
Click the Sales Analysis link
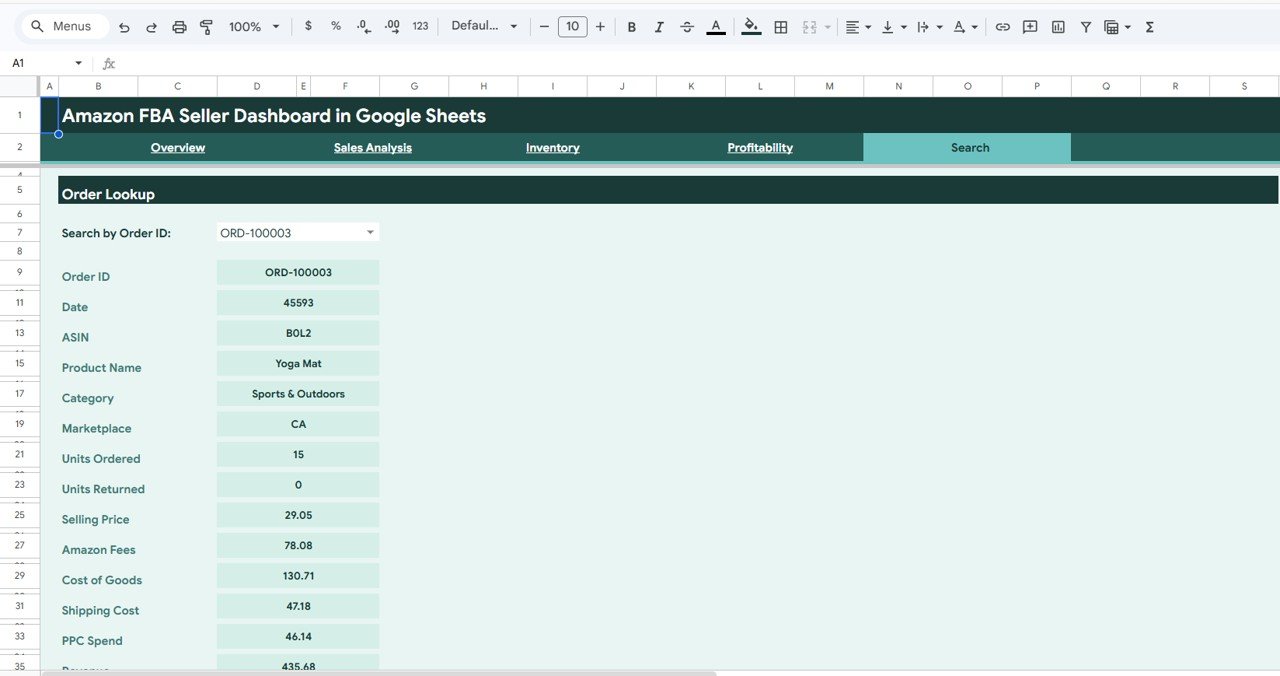tap(373, 147)
